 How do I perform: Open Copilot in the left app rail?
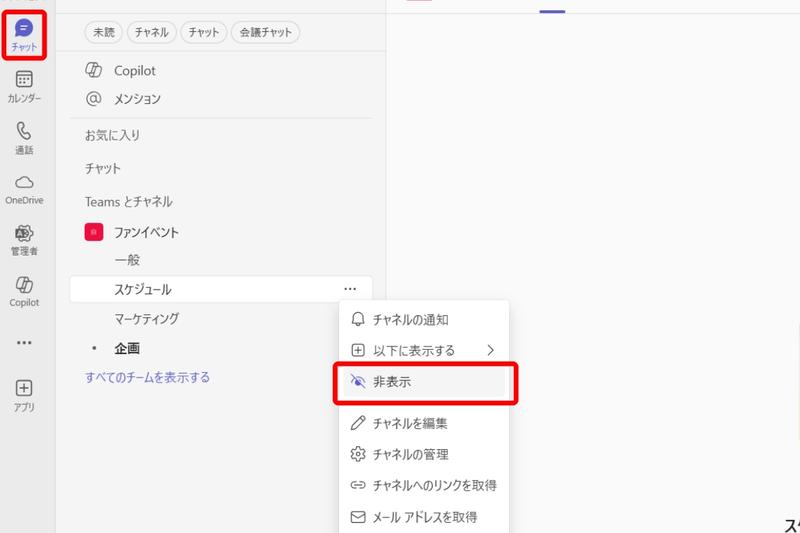(x=24, y=291)
